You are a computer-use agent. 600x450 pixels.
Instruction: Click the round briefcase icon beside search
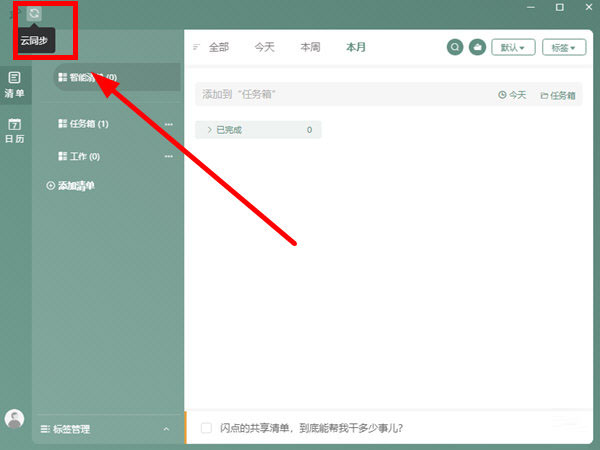(477, 47)
